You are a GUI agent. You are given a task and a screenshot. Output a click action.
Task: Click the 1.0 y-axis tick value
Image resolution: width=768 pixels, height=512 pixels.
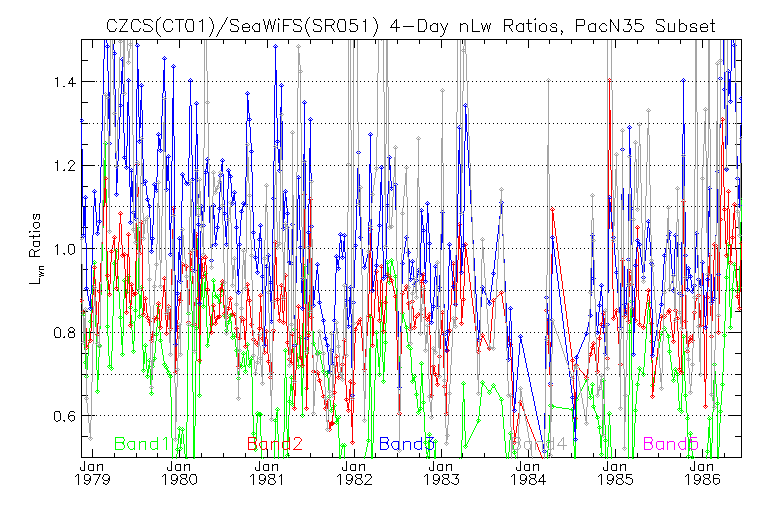pos(64,249)
